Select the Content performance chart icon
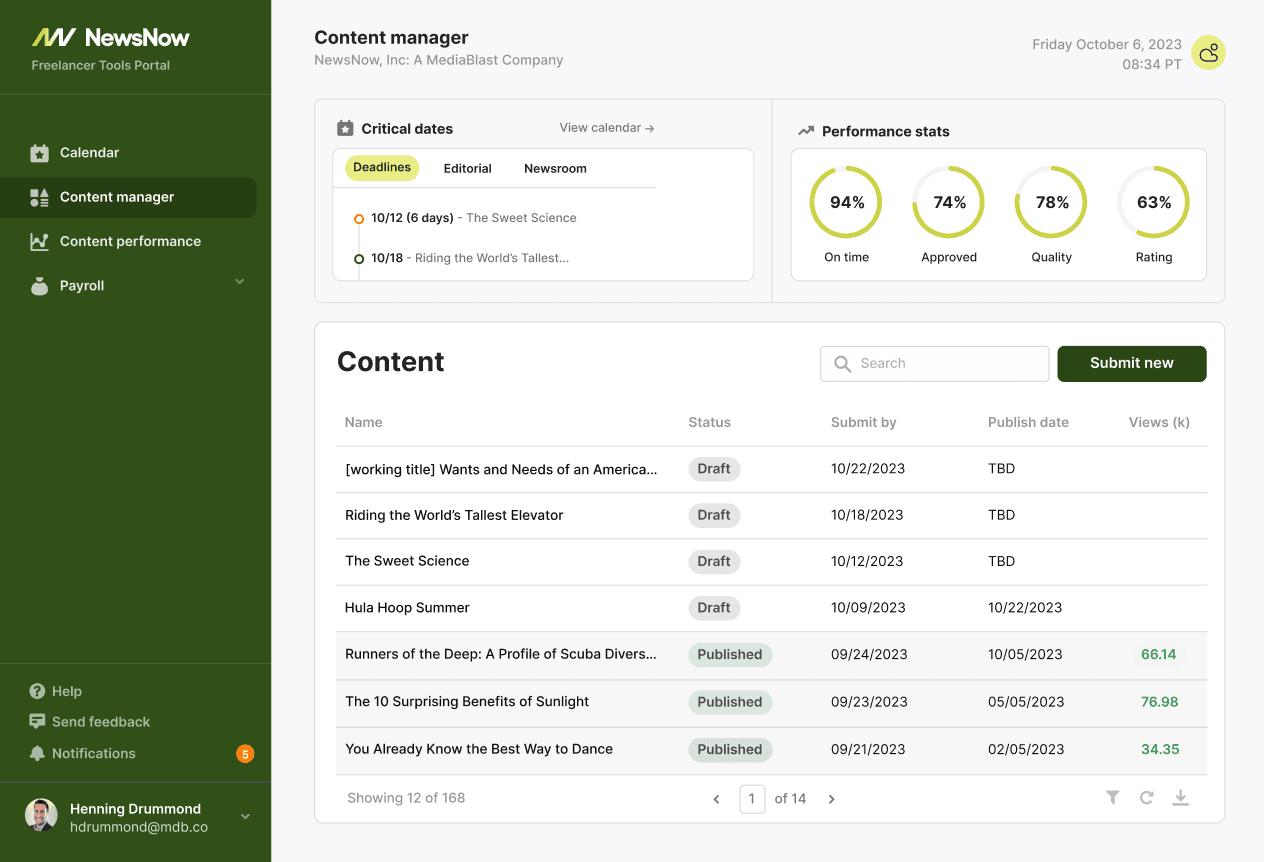The height and width of the screenshot is (862, 1264). pyautogui.click(x=40, y=241)
